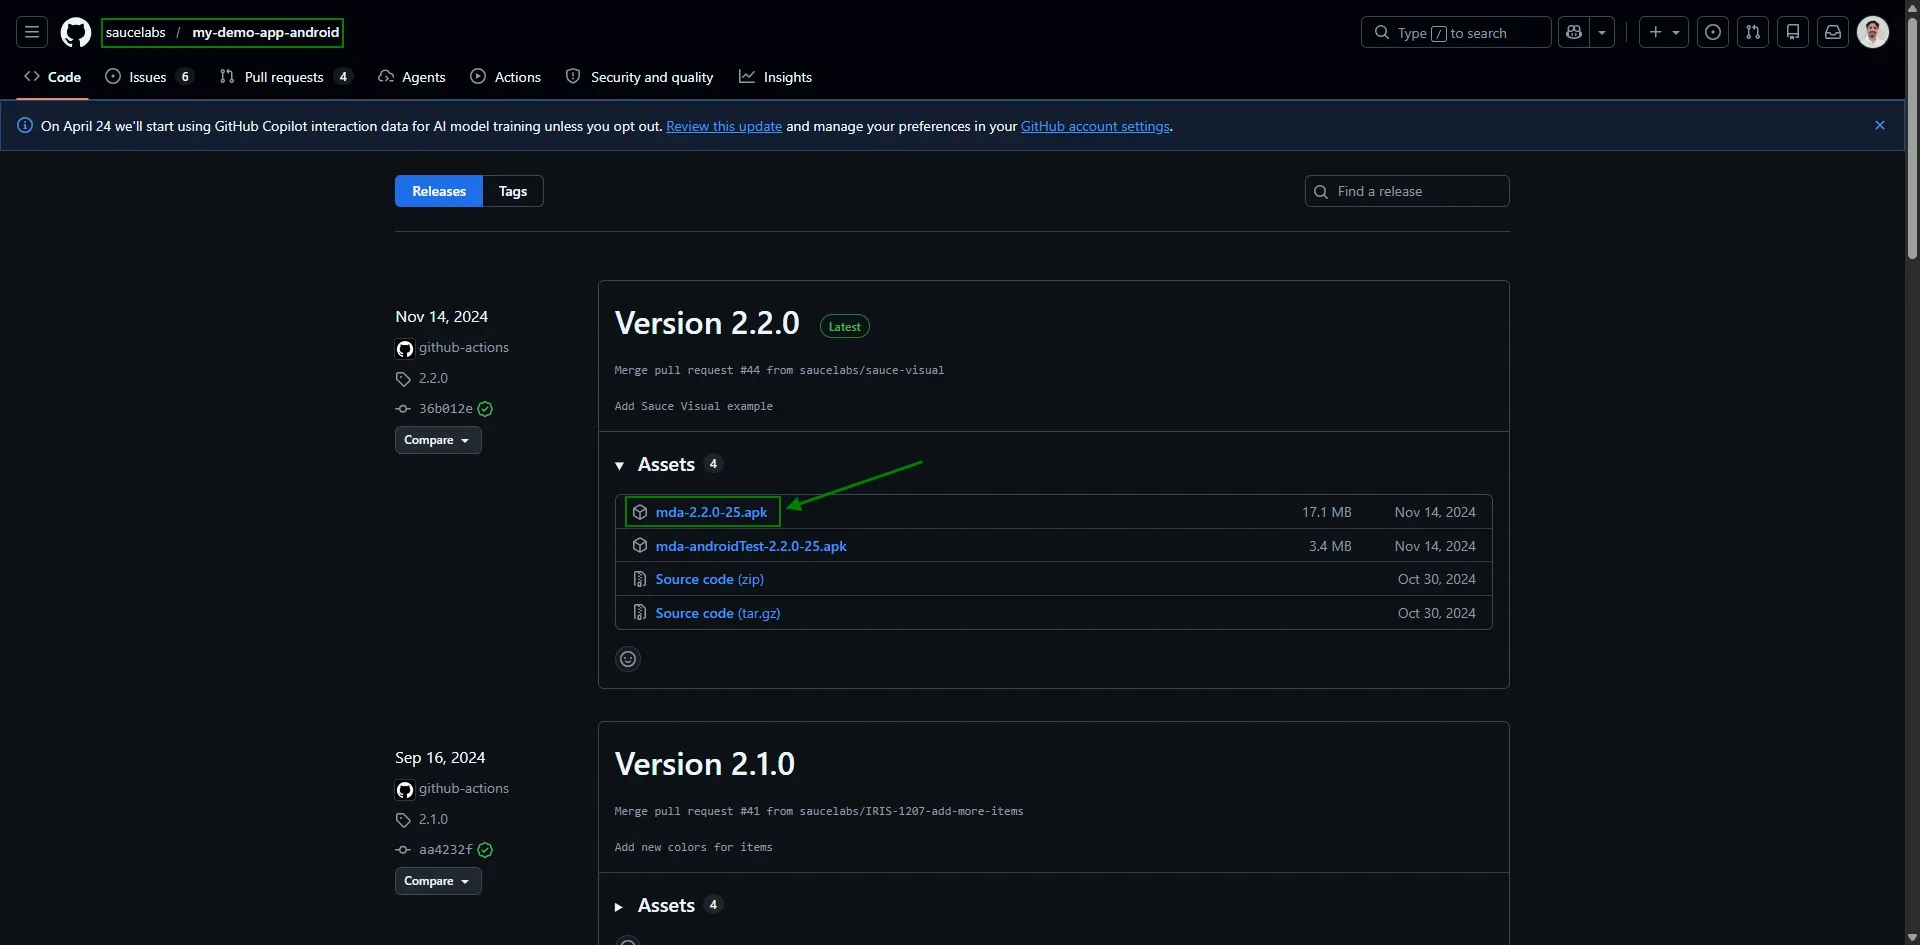Select the Releases button
Image resolution: width=1920 pixels, height=945 pixels.
click(439, 191)
